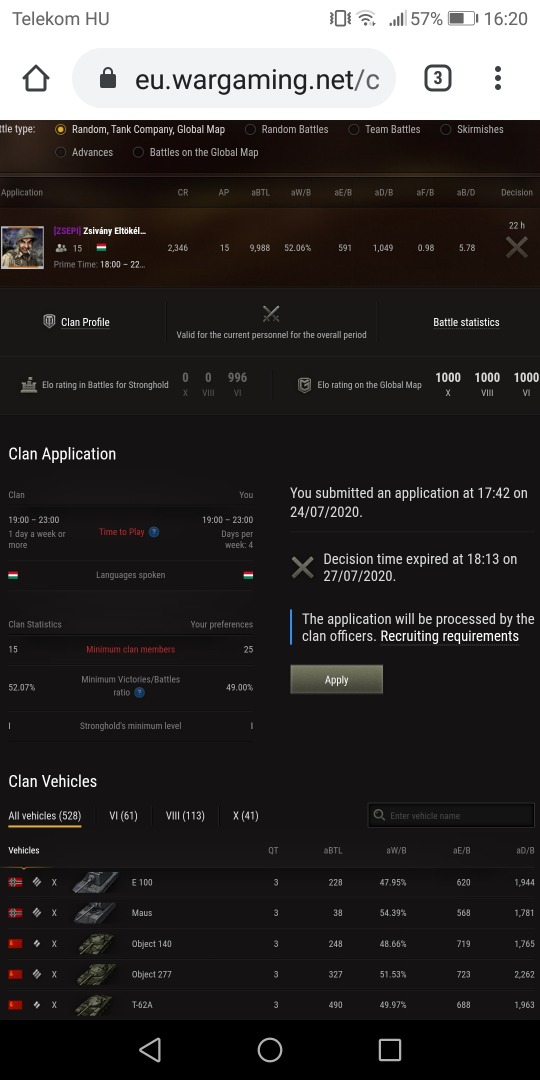Open the Object 277 tank icon
The image size is (540, 1080).
96,974
